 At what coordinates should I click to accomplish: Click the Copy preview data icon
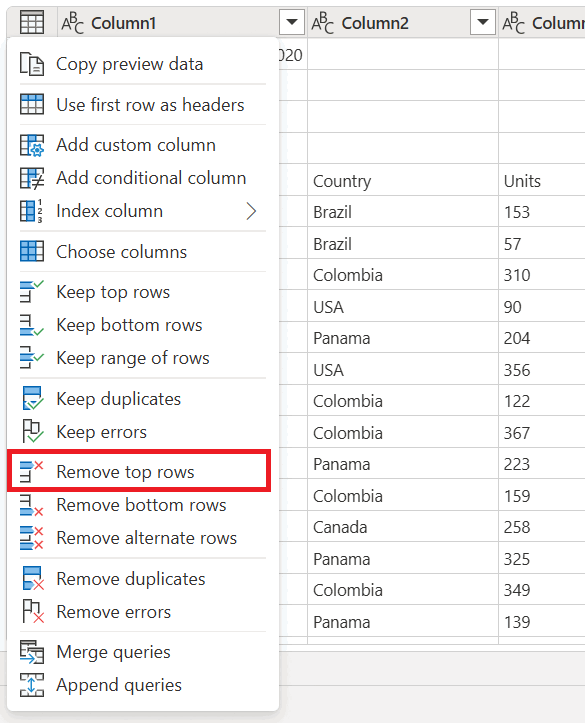click(32, 64)
